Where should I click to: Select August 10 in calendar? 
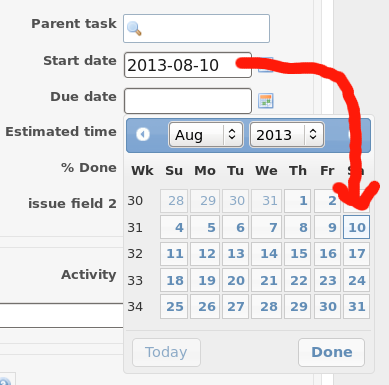click(x=356, y=227)
